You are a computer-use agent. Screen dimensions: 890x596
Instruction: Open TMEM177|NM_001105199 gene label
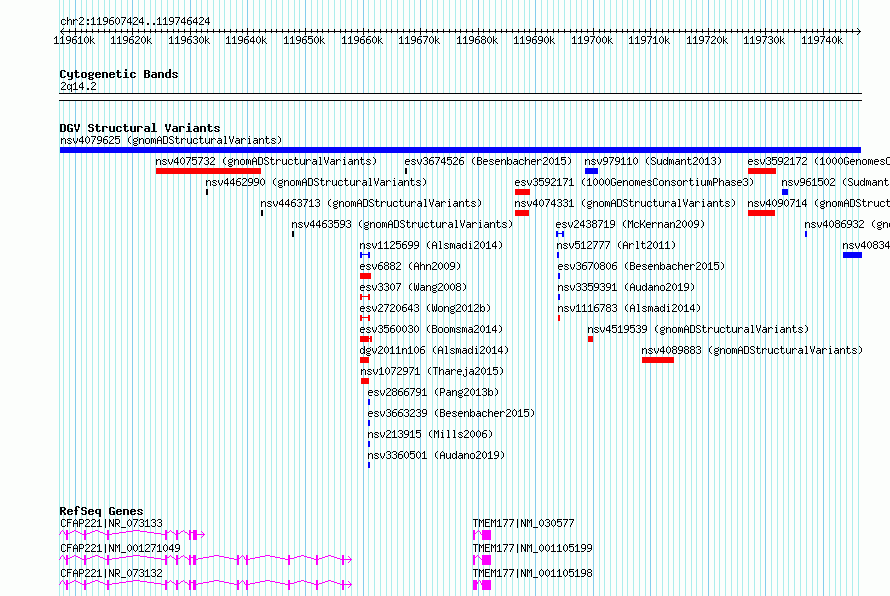(x=532, y=548)
